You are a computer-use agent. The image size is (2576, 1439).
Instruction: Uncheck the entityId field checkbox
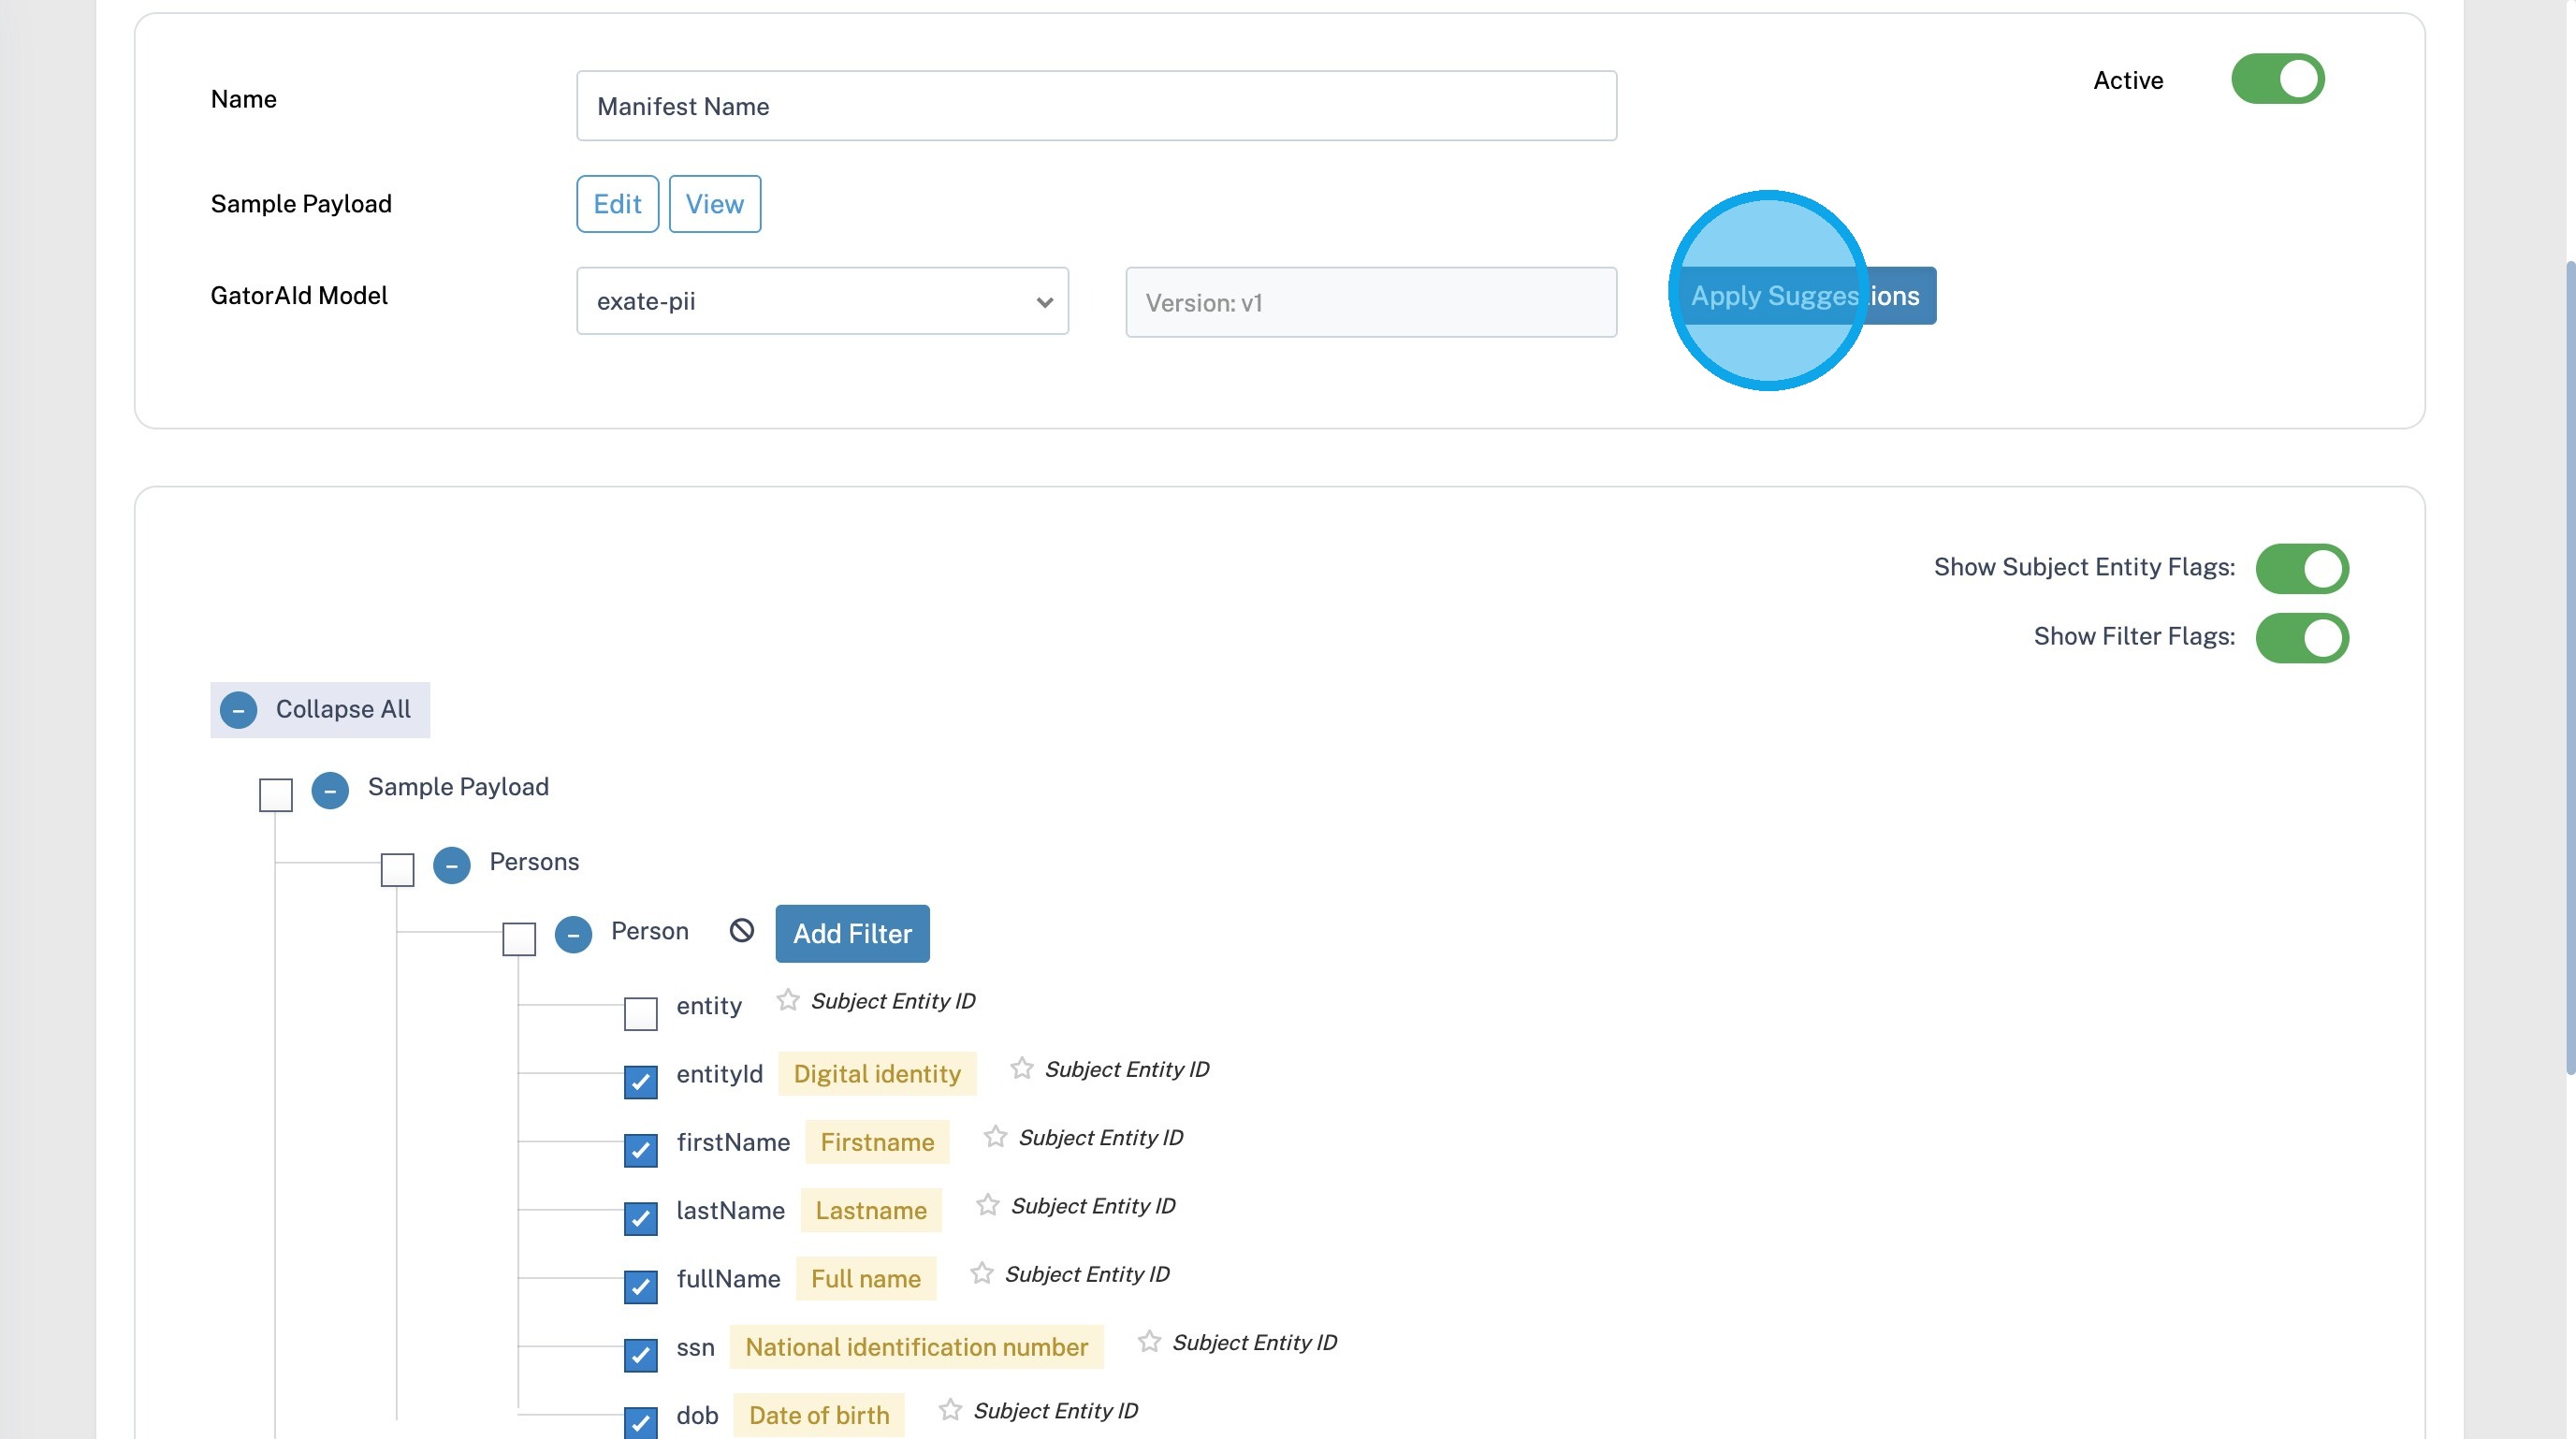tap(641, 1081)
